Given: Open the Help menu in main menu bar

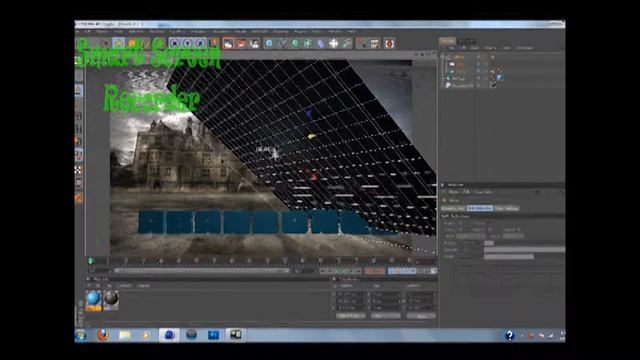Looking at the screenshot, I should tap(351, 31).
